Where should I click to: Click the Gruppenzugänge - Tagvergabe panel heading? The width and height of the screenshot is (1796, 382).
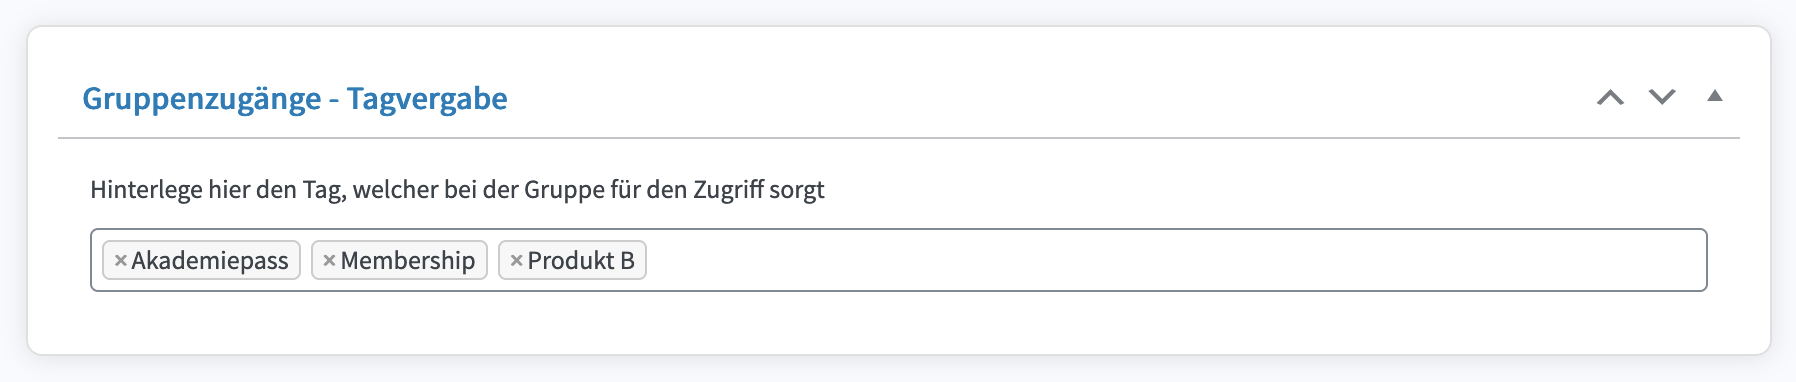tap(295, 99)
